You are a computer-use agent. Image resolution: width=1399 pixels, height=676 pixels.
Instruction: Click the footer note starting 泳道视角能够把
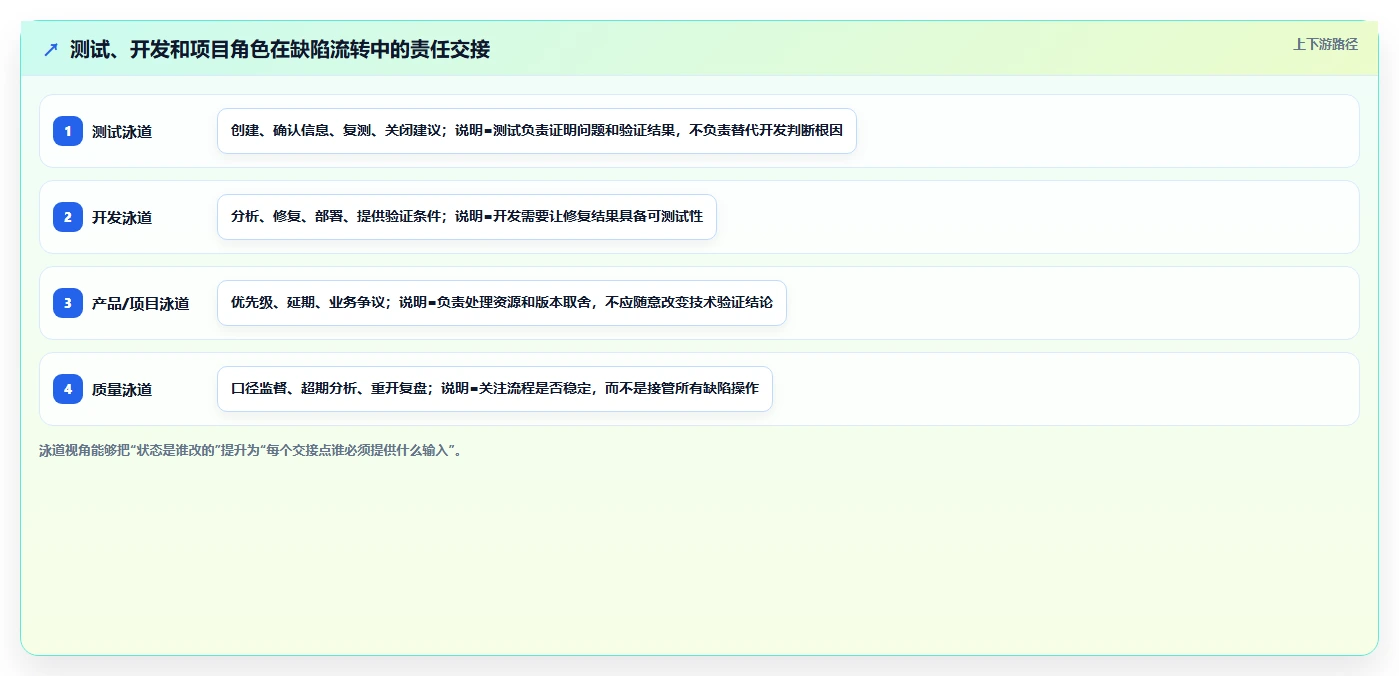250,450
